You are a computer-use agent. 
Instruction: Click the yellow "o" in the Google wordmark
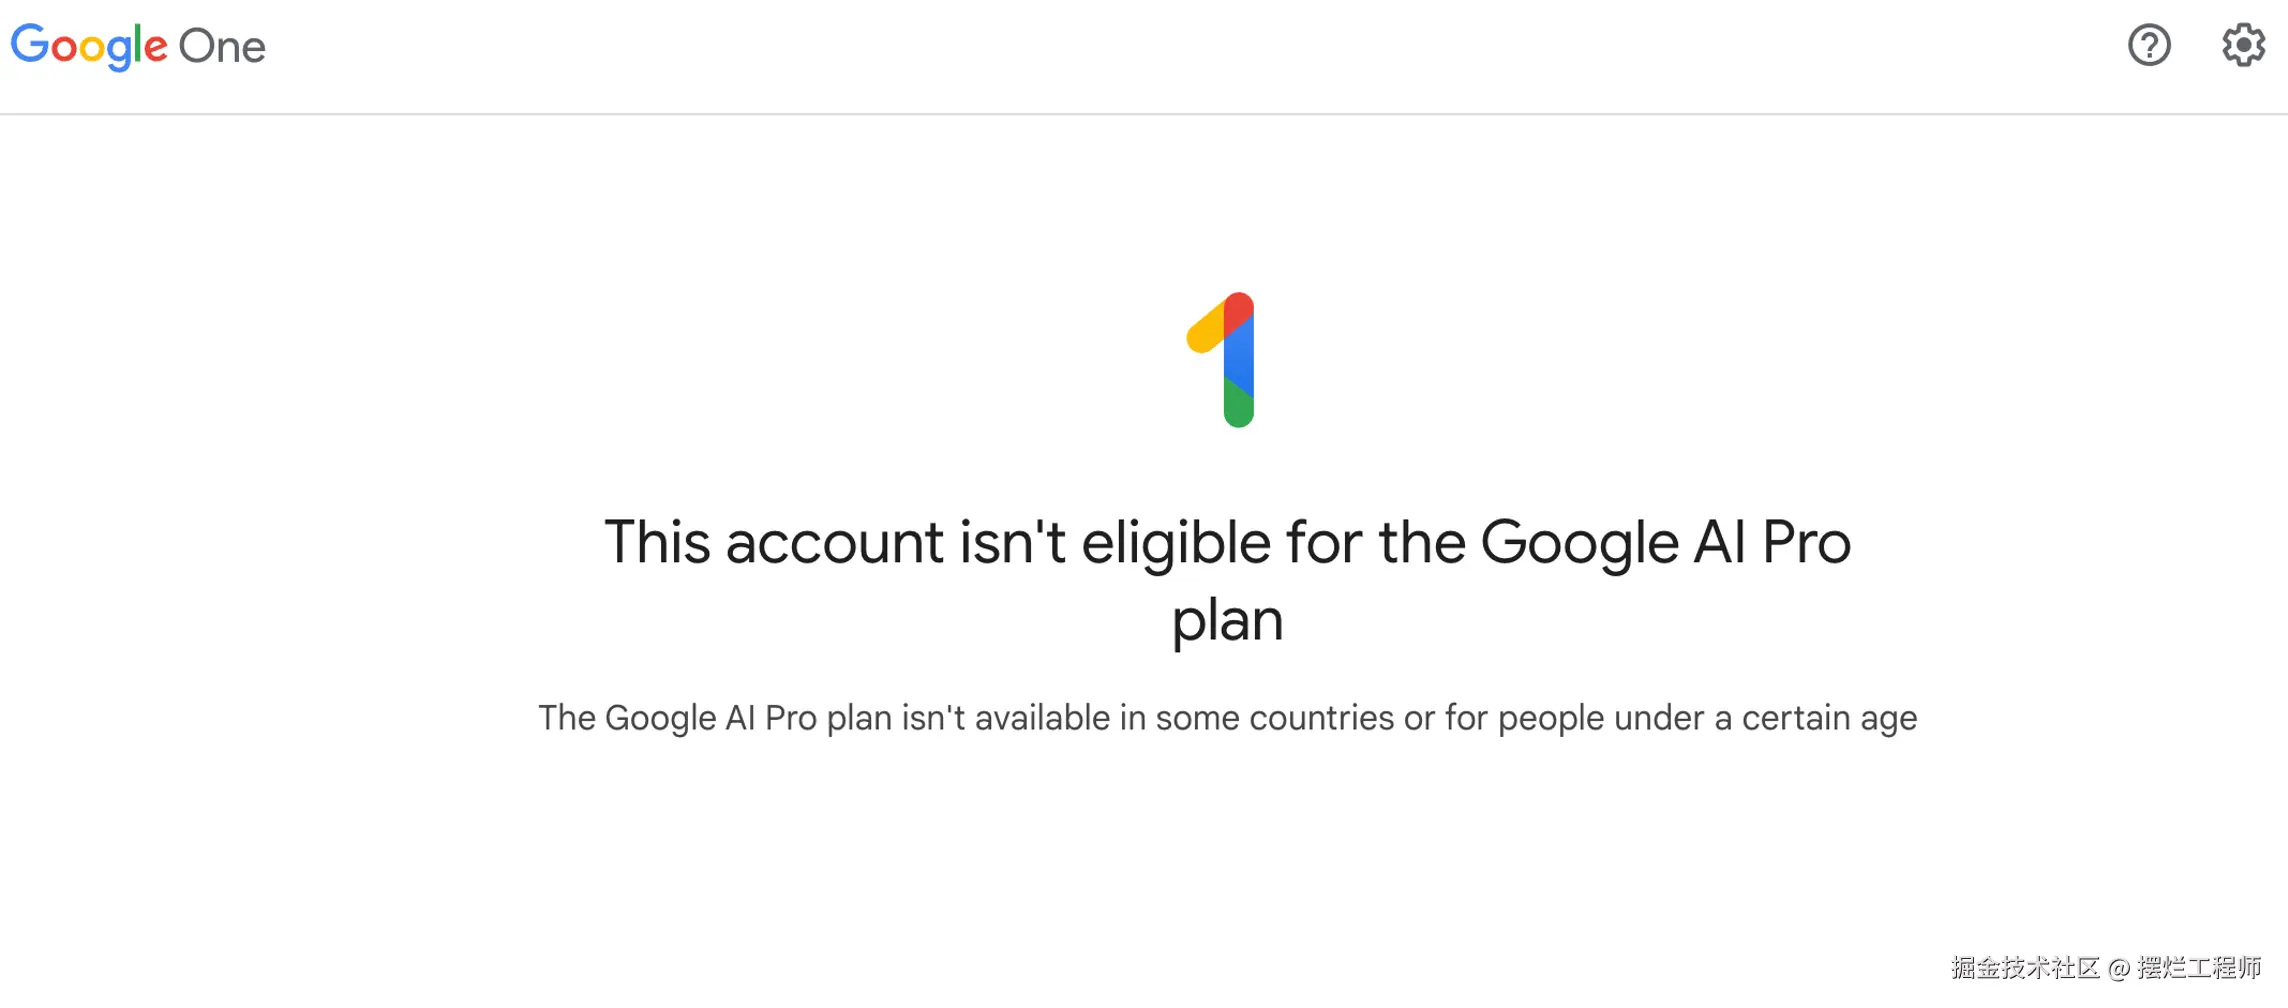click(x=92, y=49)
